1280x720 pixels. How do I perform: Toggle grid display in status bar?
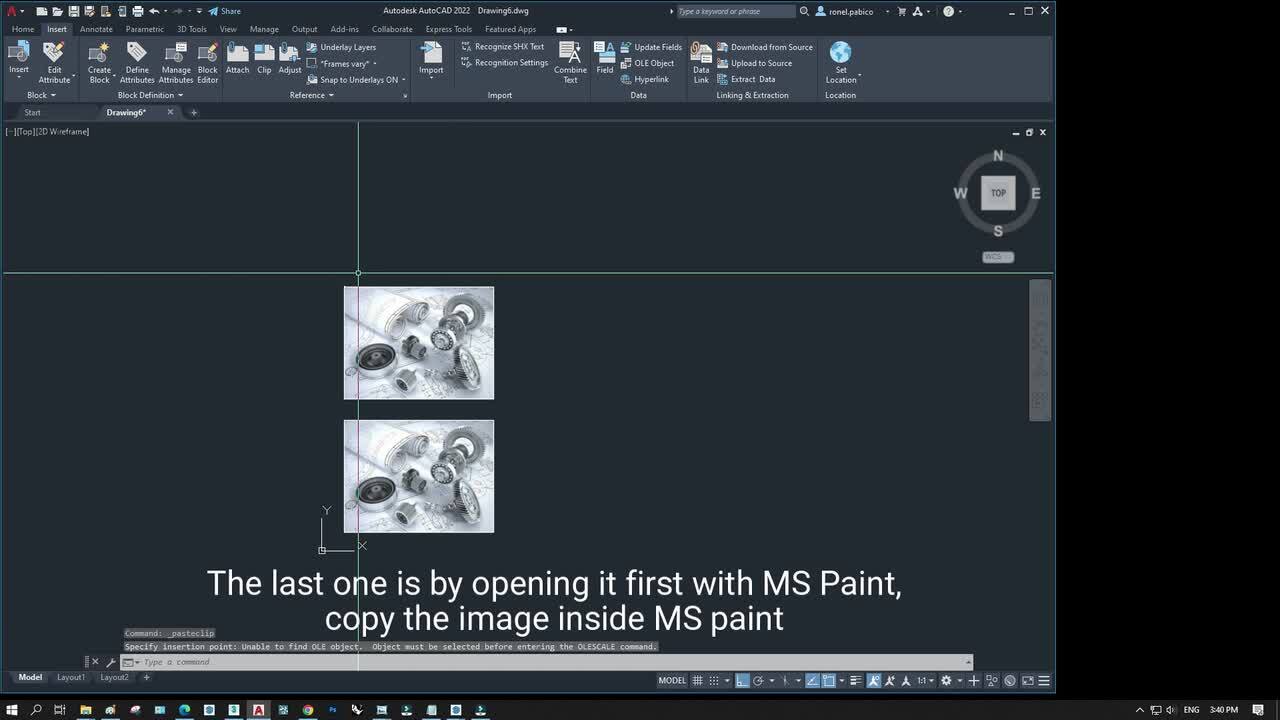pyautogui.click(x=698, y=681)
